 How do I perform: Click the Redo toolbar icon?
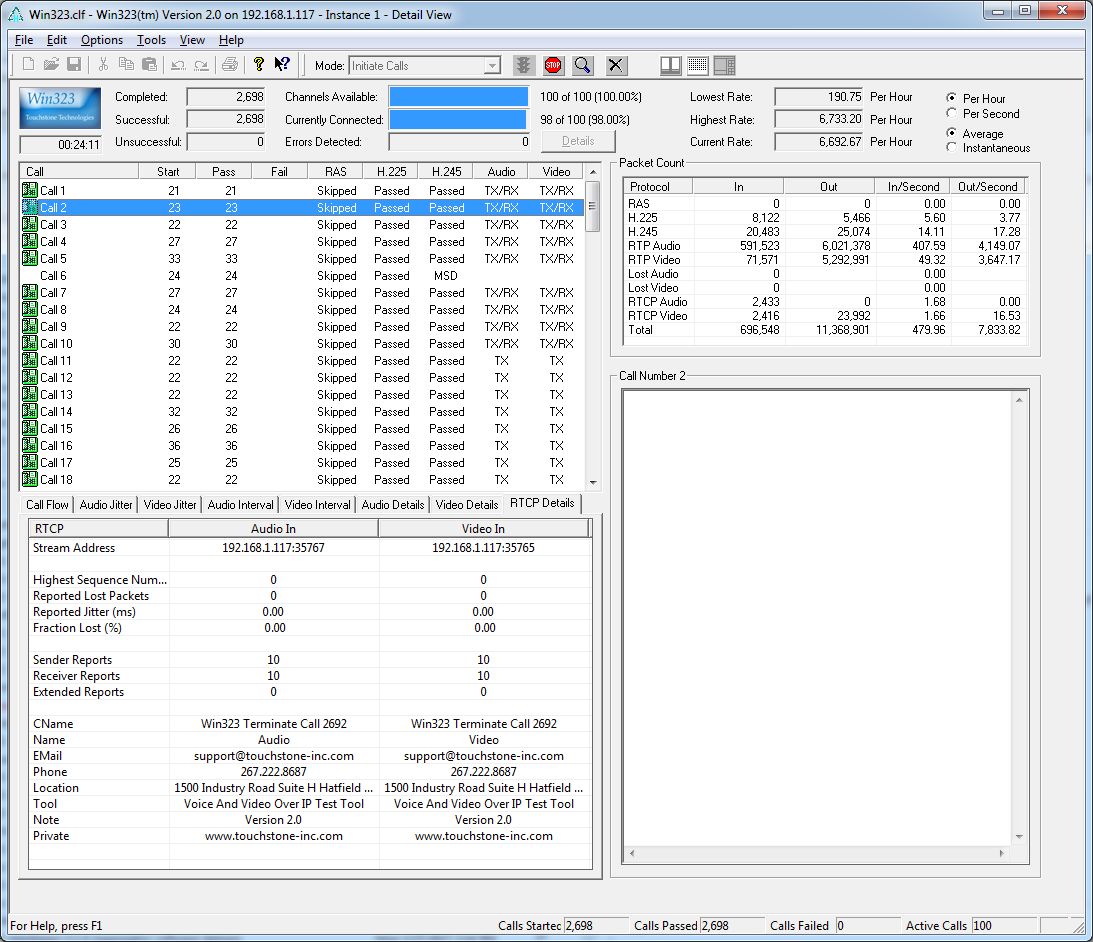[x=201, y=65]
